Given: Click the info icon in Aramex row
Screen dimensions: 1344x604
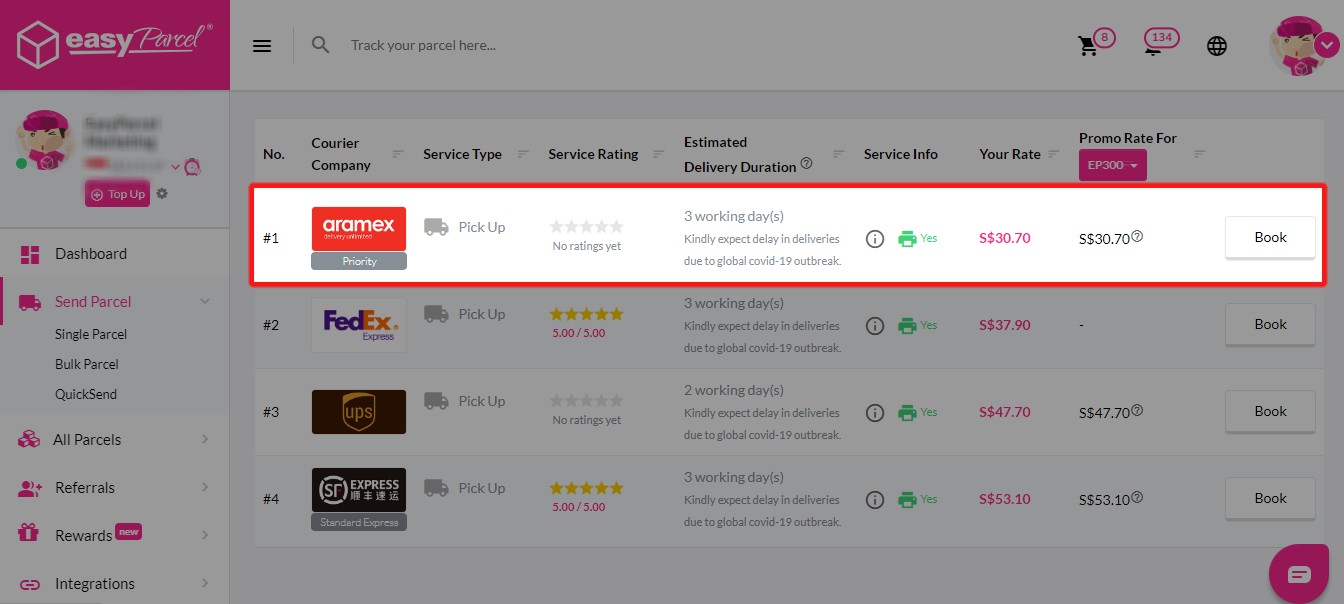Looking at the screenshot, I should pyautogui.click(x=875, y=239).
